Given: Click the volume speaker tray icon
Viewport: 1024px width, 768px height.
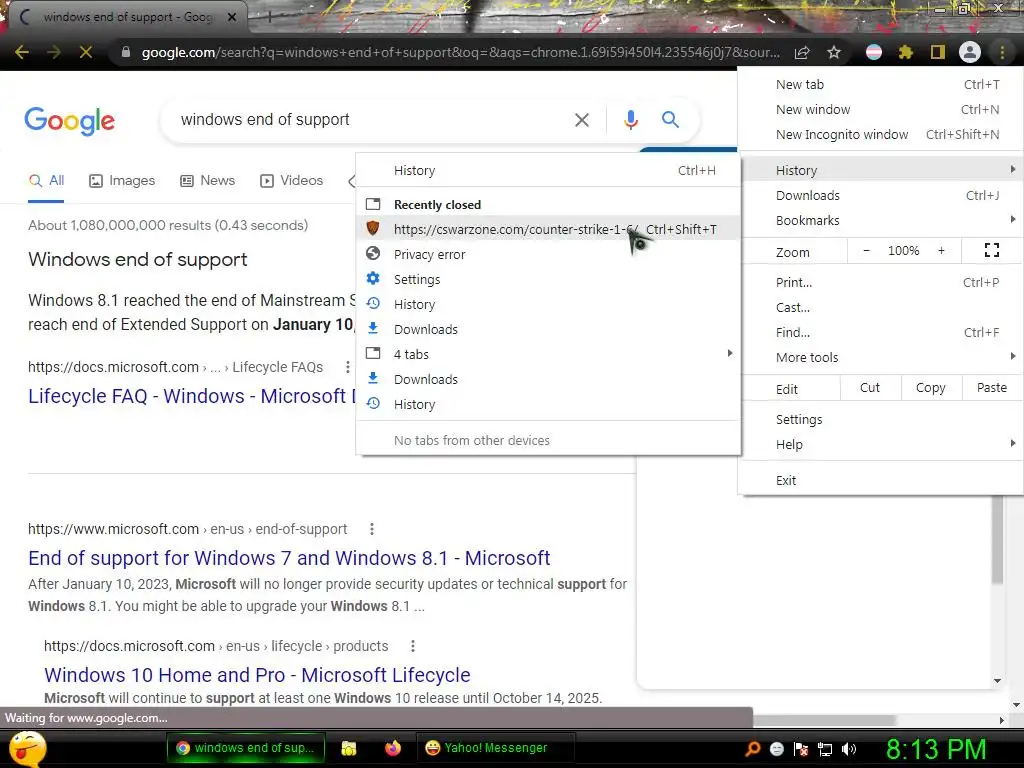Looking at the screenshot, I should (x=849, y=749).
